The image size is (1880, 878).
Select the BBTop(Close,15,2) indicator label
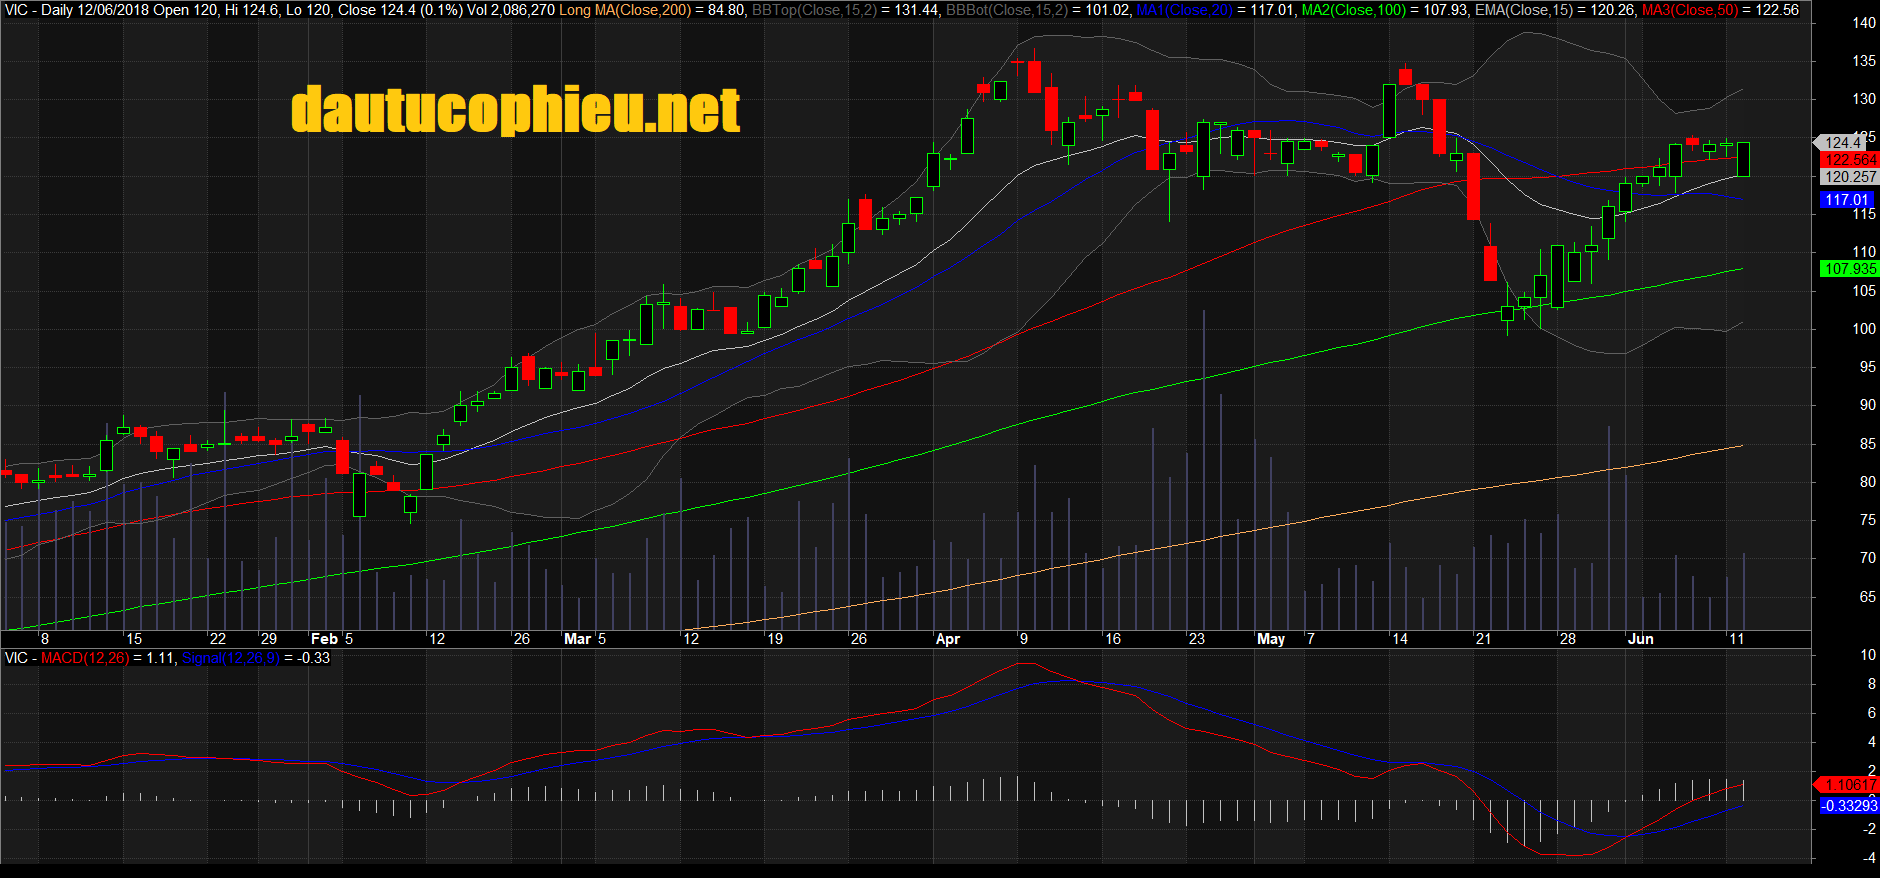(x=816, y=10)
